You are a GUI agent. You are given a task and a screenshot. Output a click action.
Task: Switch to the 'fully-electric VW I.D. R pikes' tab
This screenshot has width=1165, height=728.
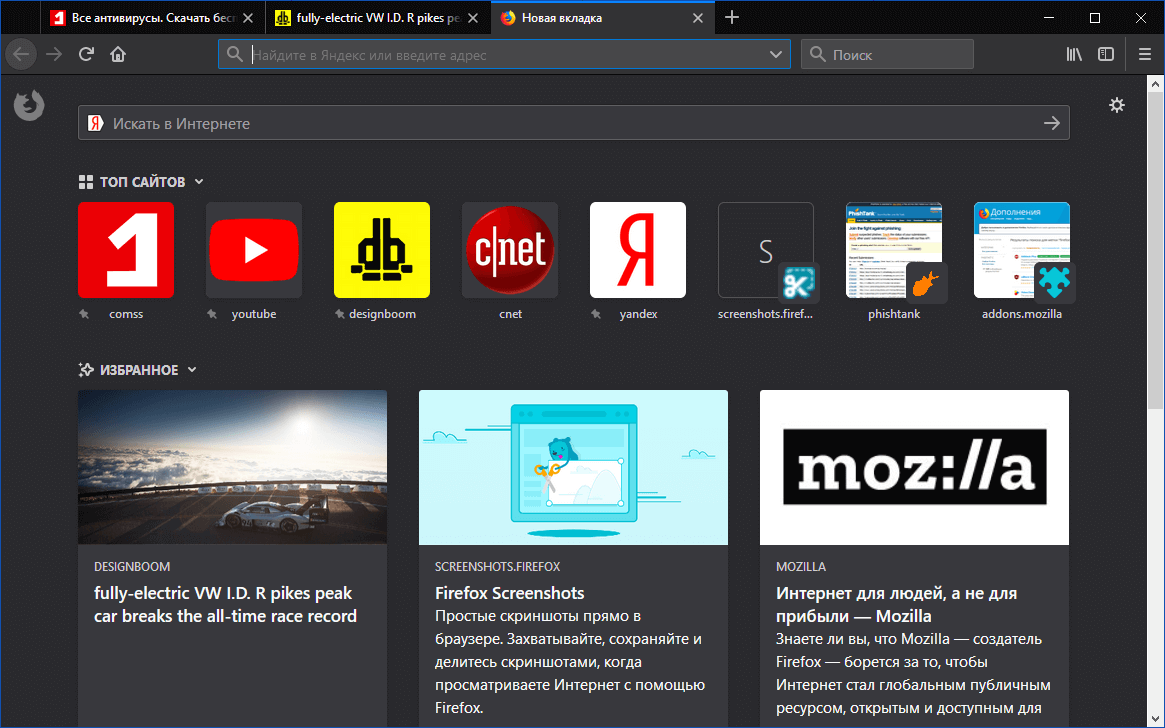coord(370,17)
